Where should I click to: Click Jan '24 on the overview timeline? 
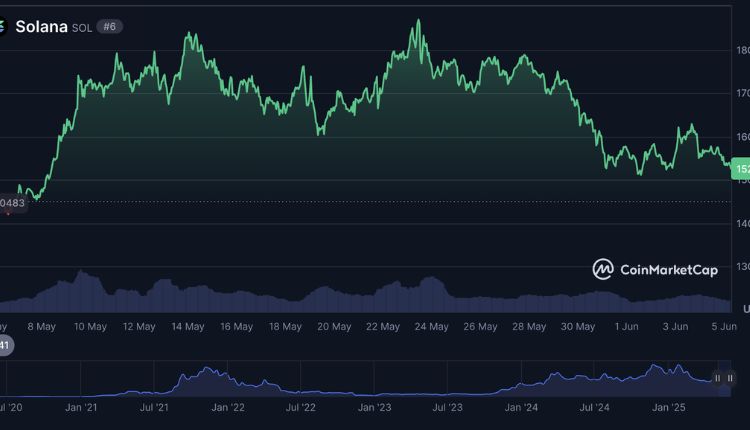pyautogui.click(x=521, y=408)
